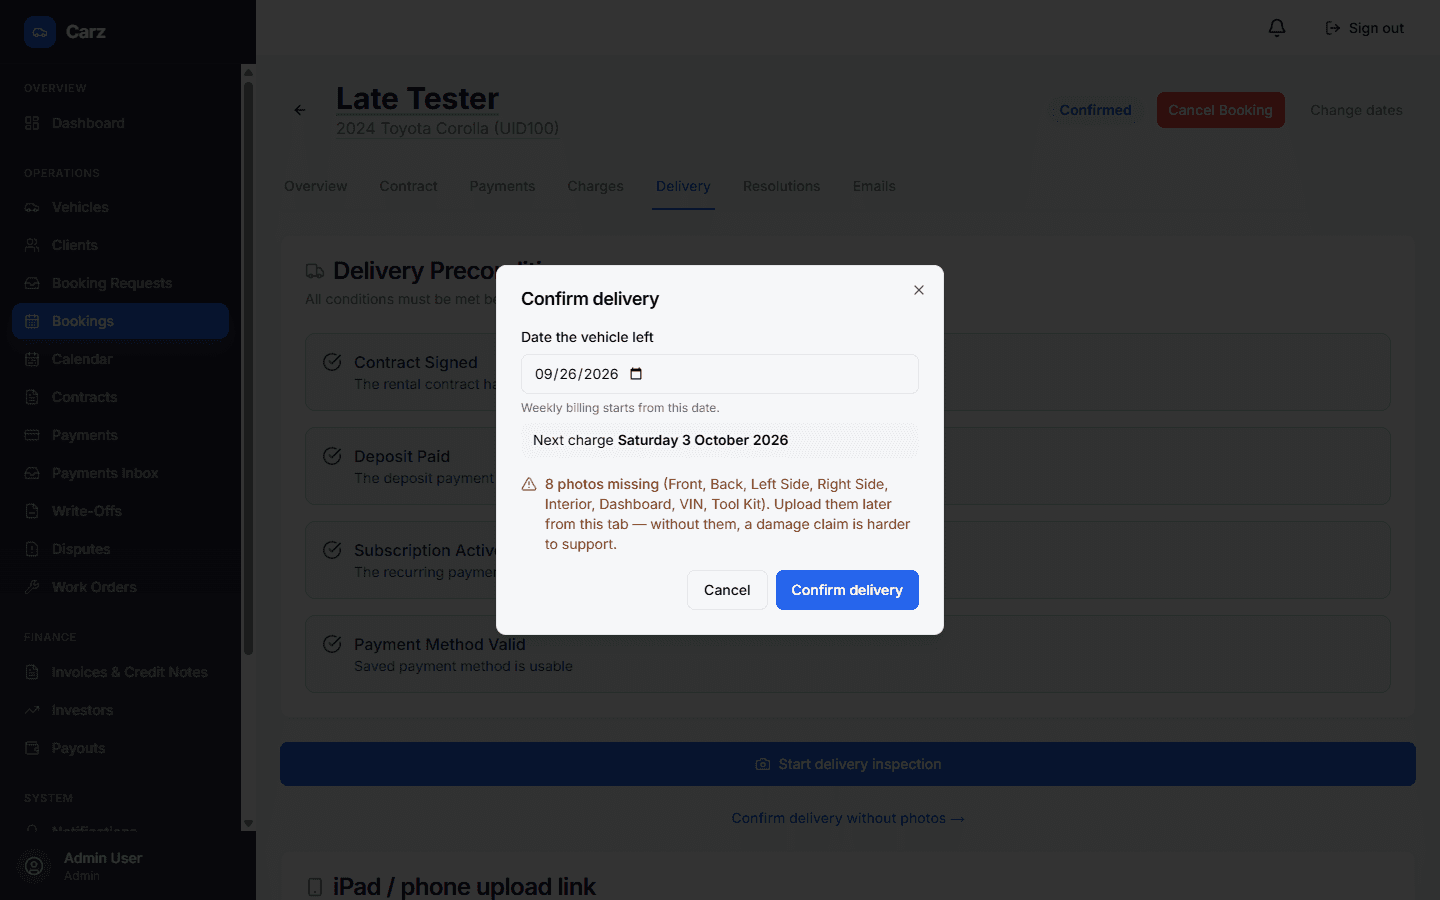Open the Charges tab
Screen dimensions: 1440x900
595,186
